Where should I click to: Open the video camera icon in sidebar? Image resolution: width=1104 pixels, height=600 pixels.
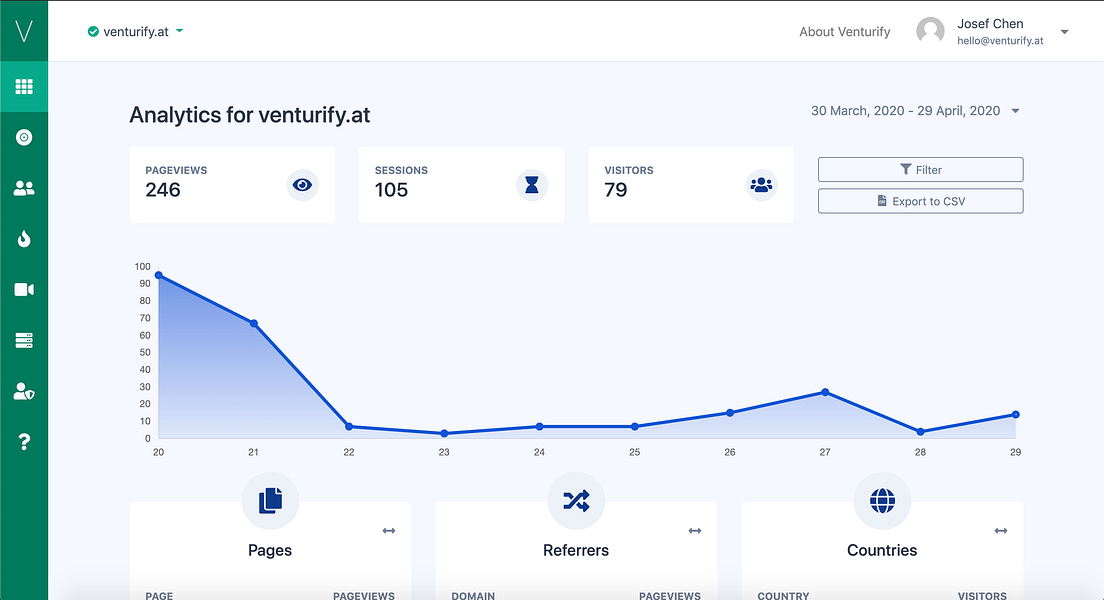[x=24, y=289]
